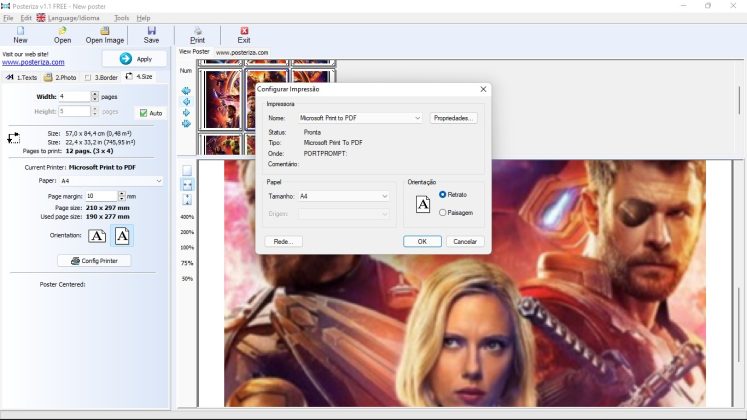Image resolution: width=747 pixels, height=420 pixels.
Task: Click the swap width/height dimensions icon
Action: 14,138
